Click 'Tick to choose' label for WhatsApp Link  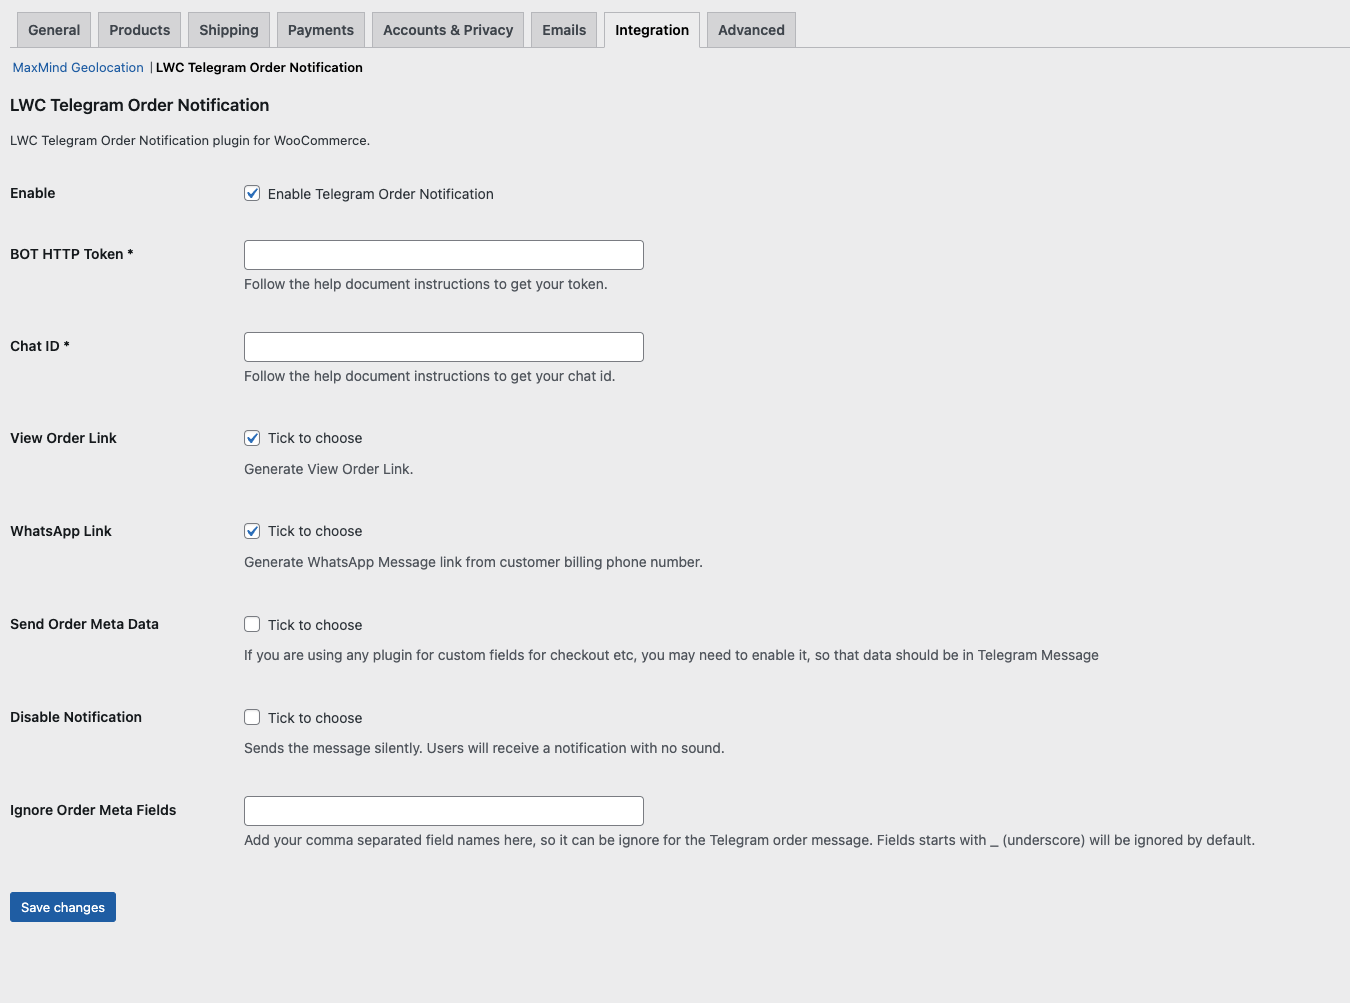pyautogui.click(x=315, y=531)
